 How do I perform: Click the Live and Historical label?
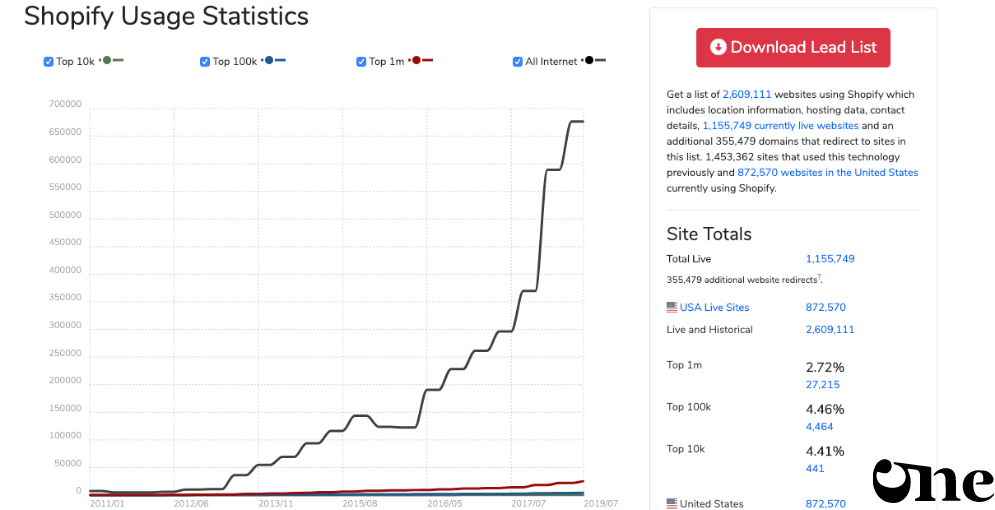tap(709, 330)
